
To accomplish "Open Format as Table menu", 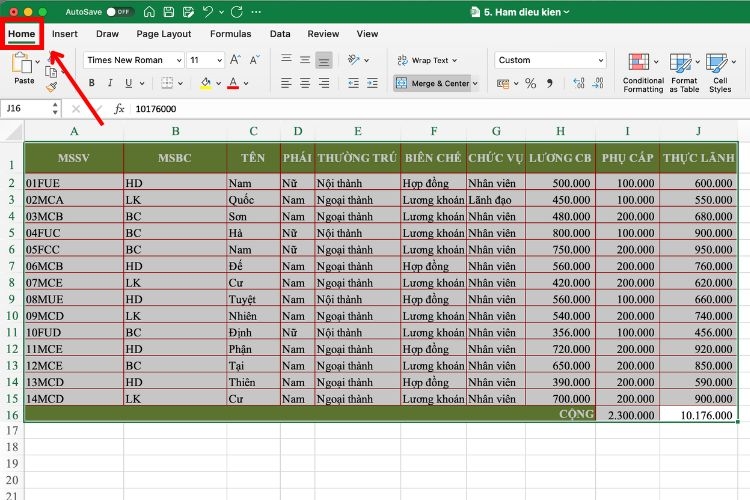I will (684, 72).
